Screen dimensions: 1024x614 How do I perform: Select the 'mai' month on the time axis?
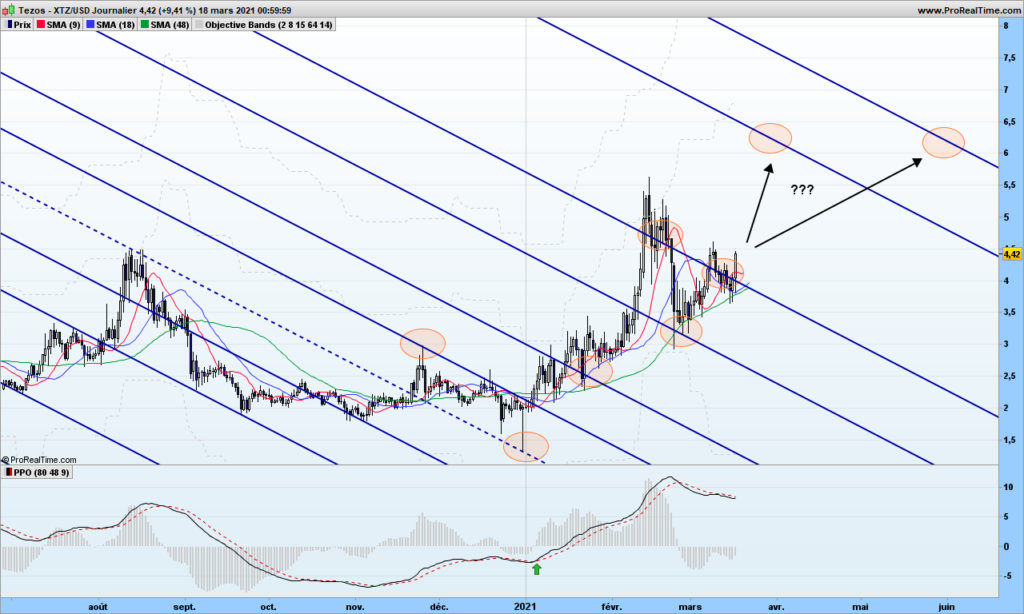tap(861, 607)
